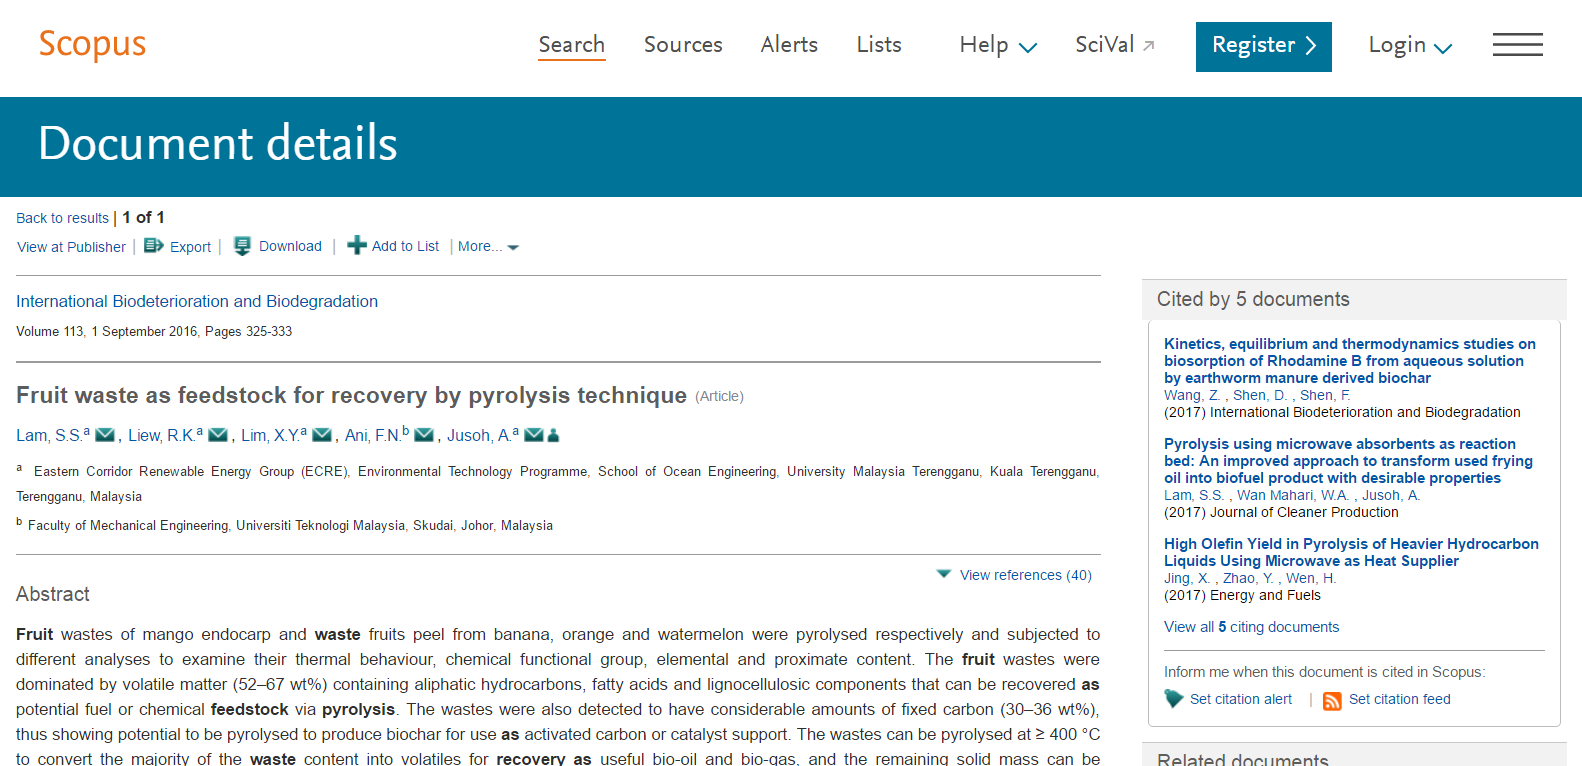Click the plus icon for Add to List

pos(356,246)
